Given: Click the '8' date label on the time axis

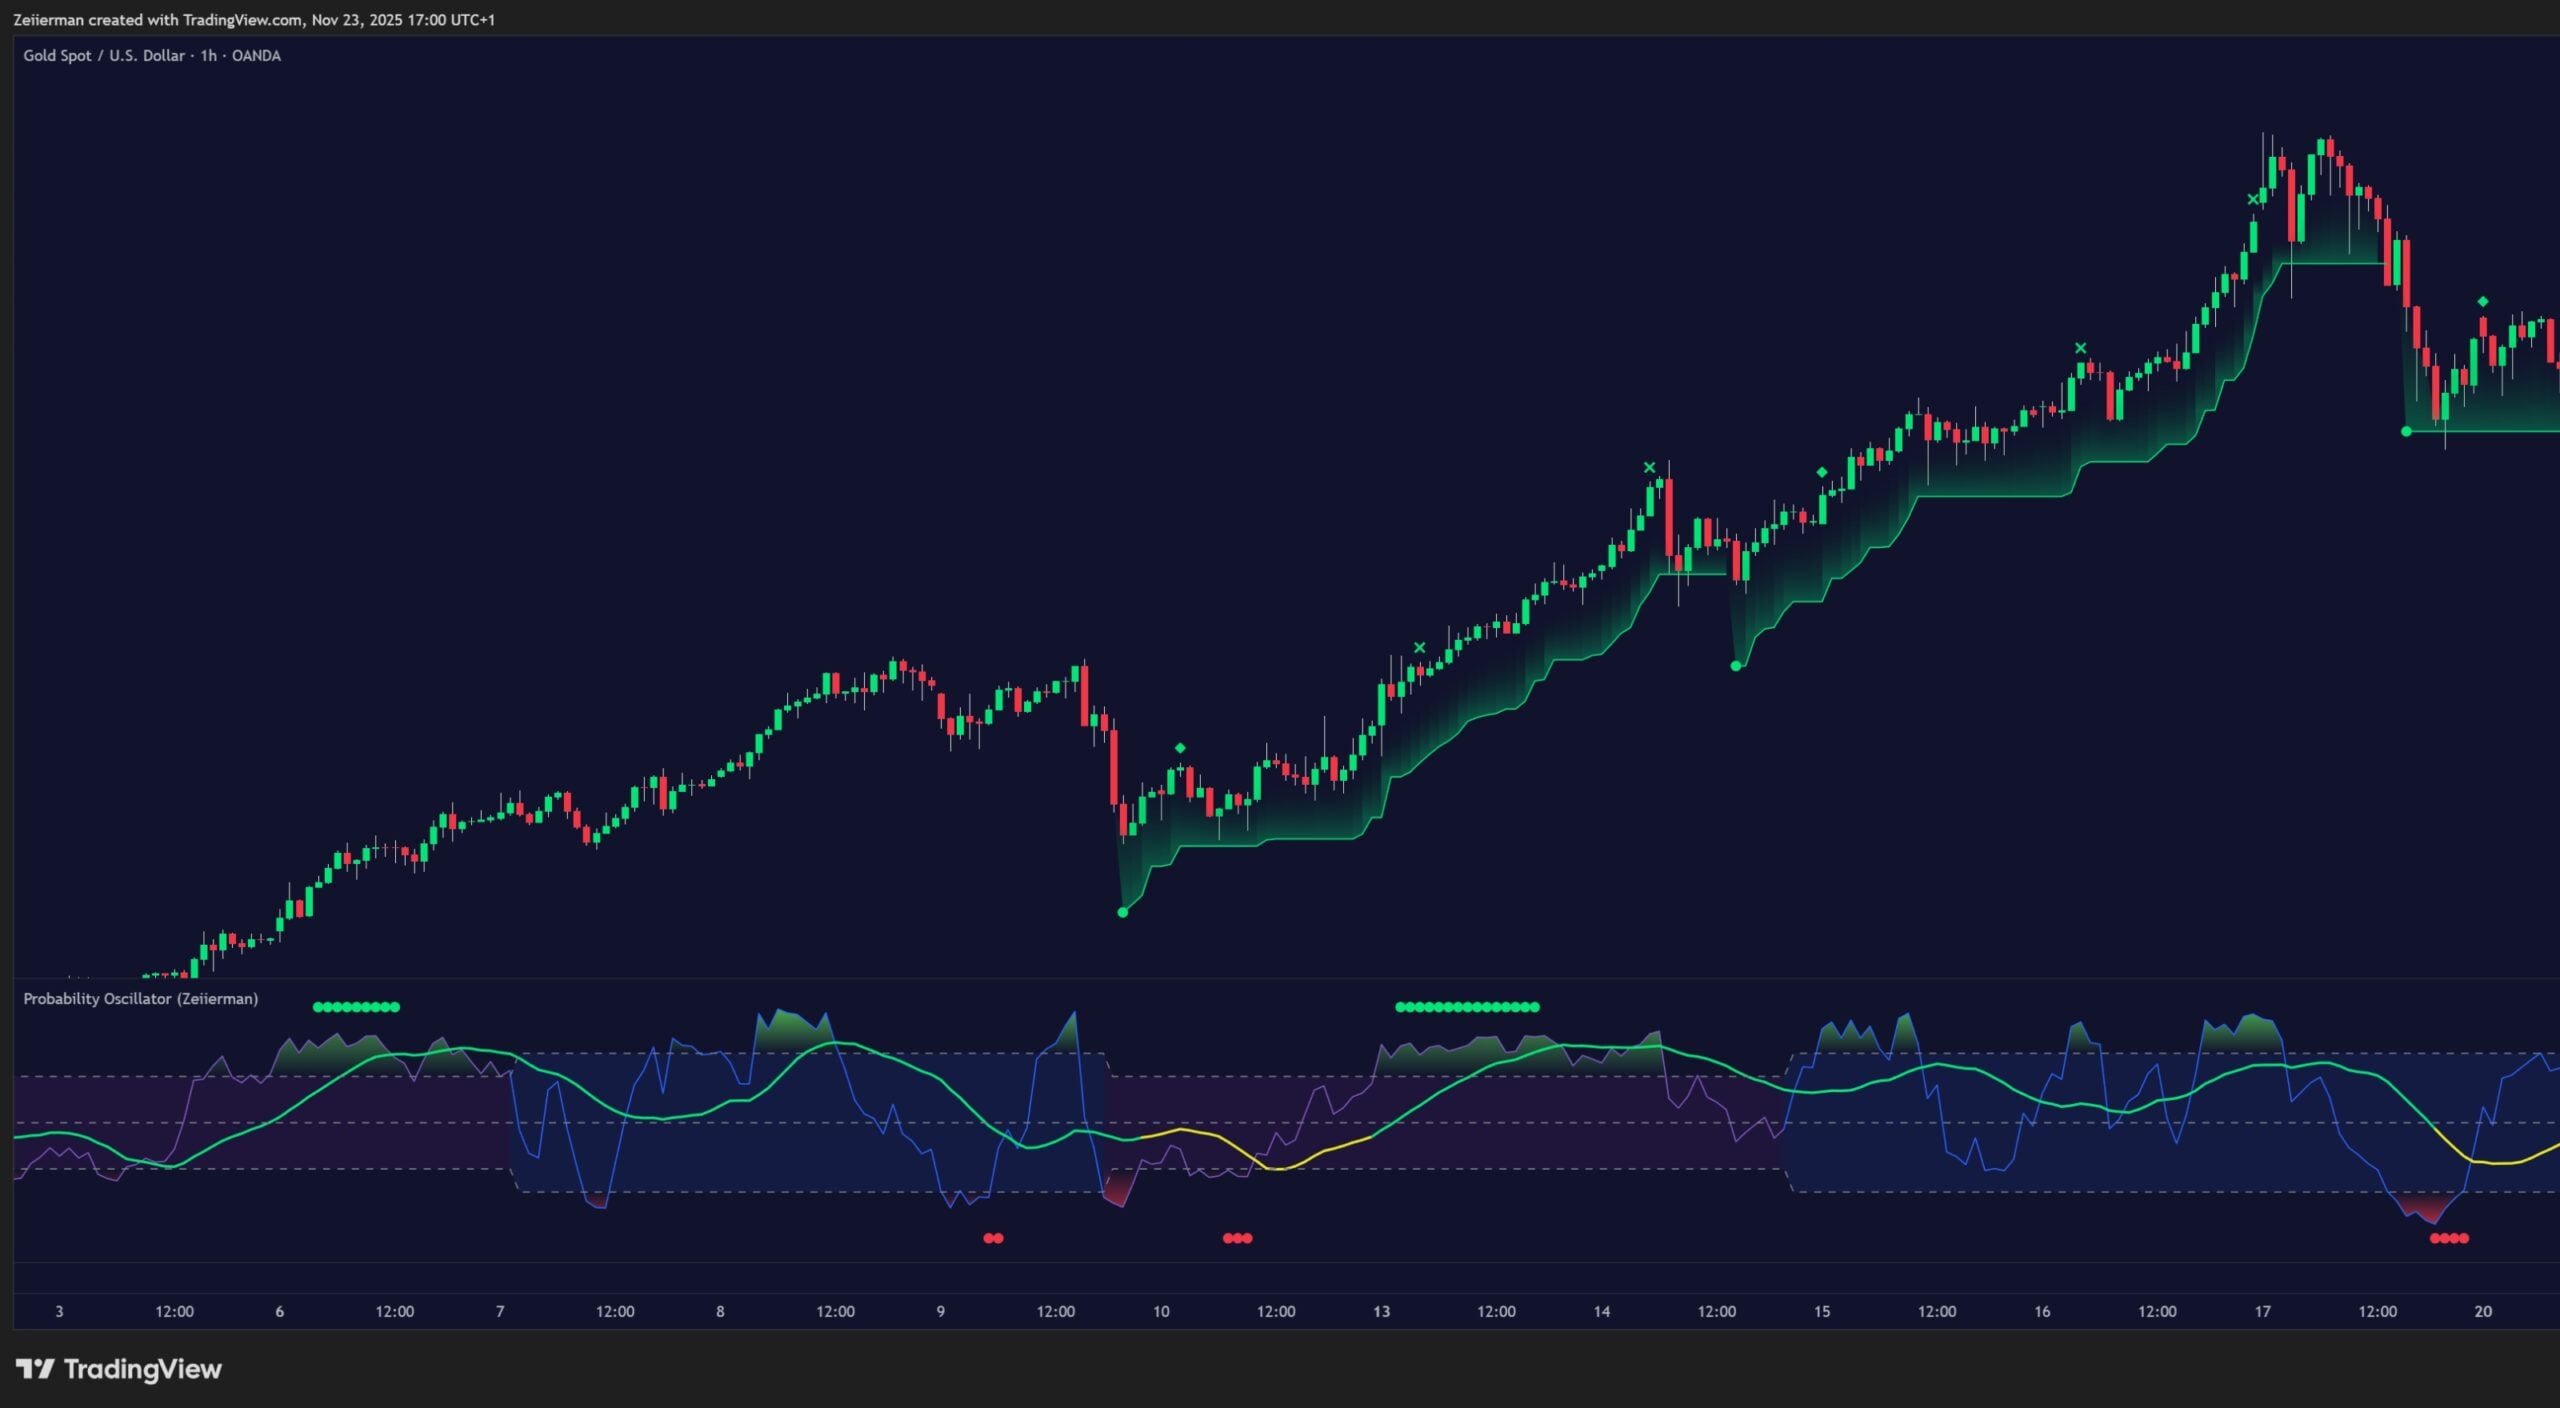Looking at the screenshot, I should click(720, 1311).
